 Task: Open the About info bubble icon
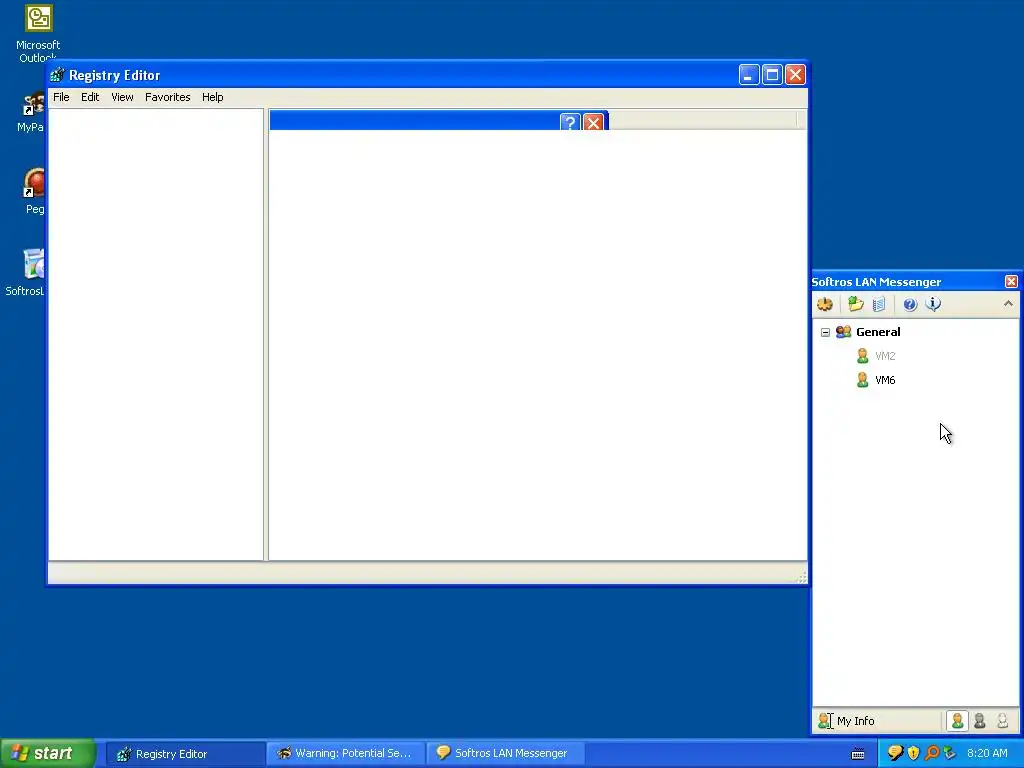click(933, 304)
